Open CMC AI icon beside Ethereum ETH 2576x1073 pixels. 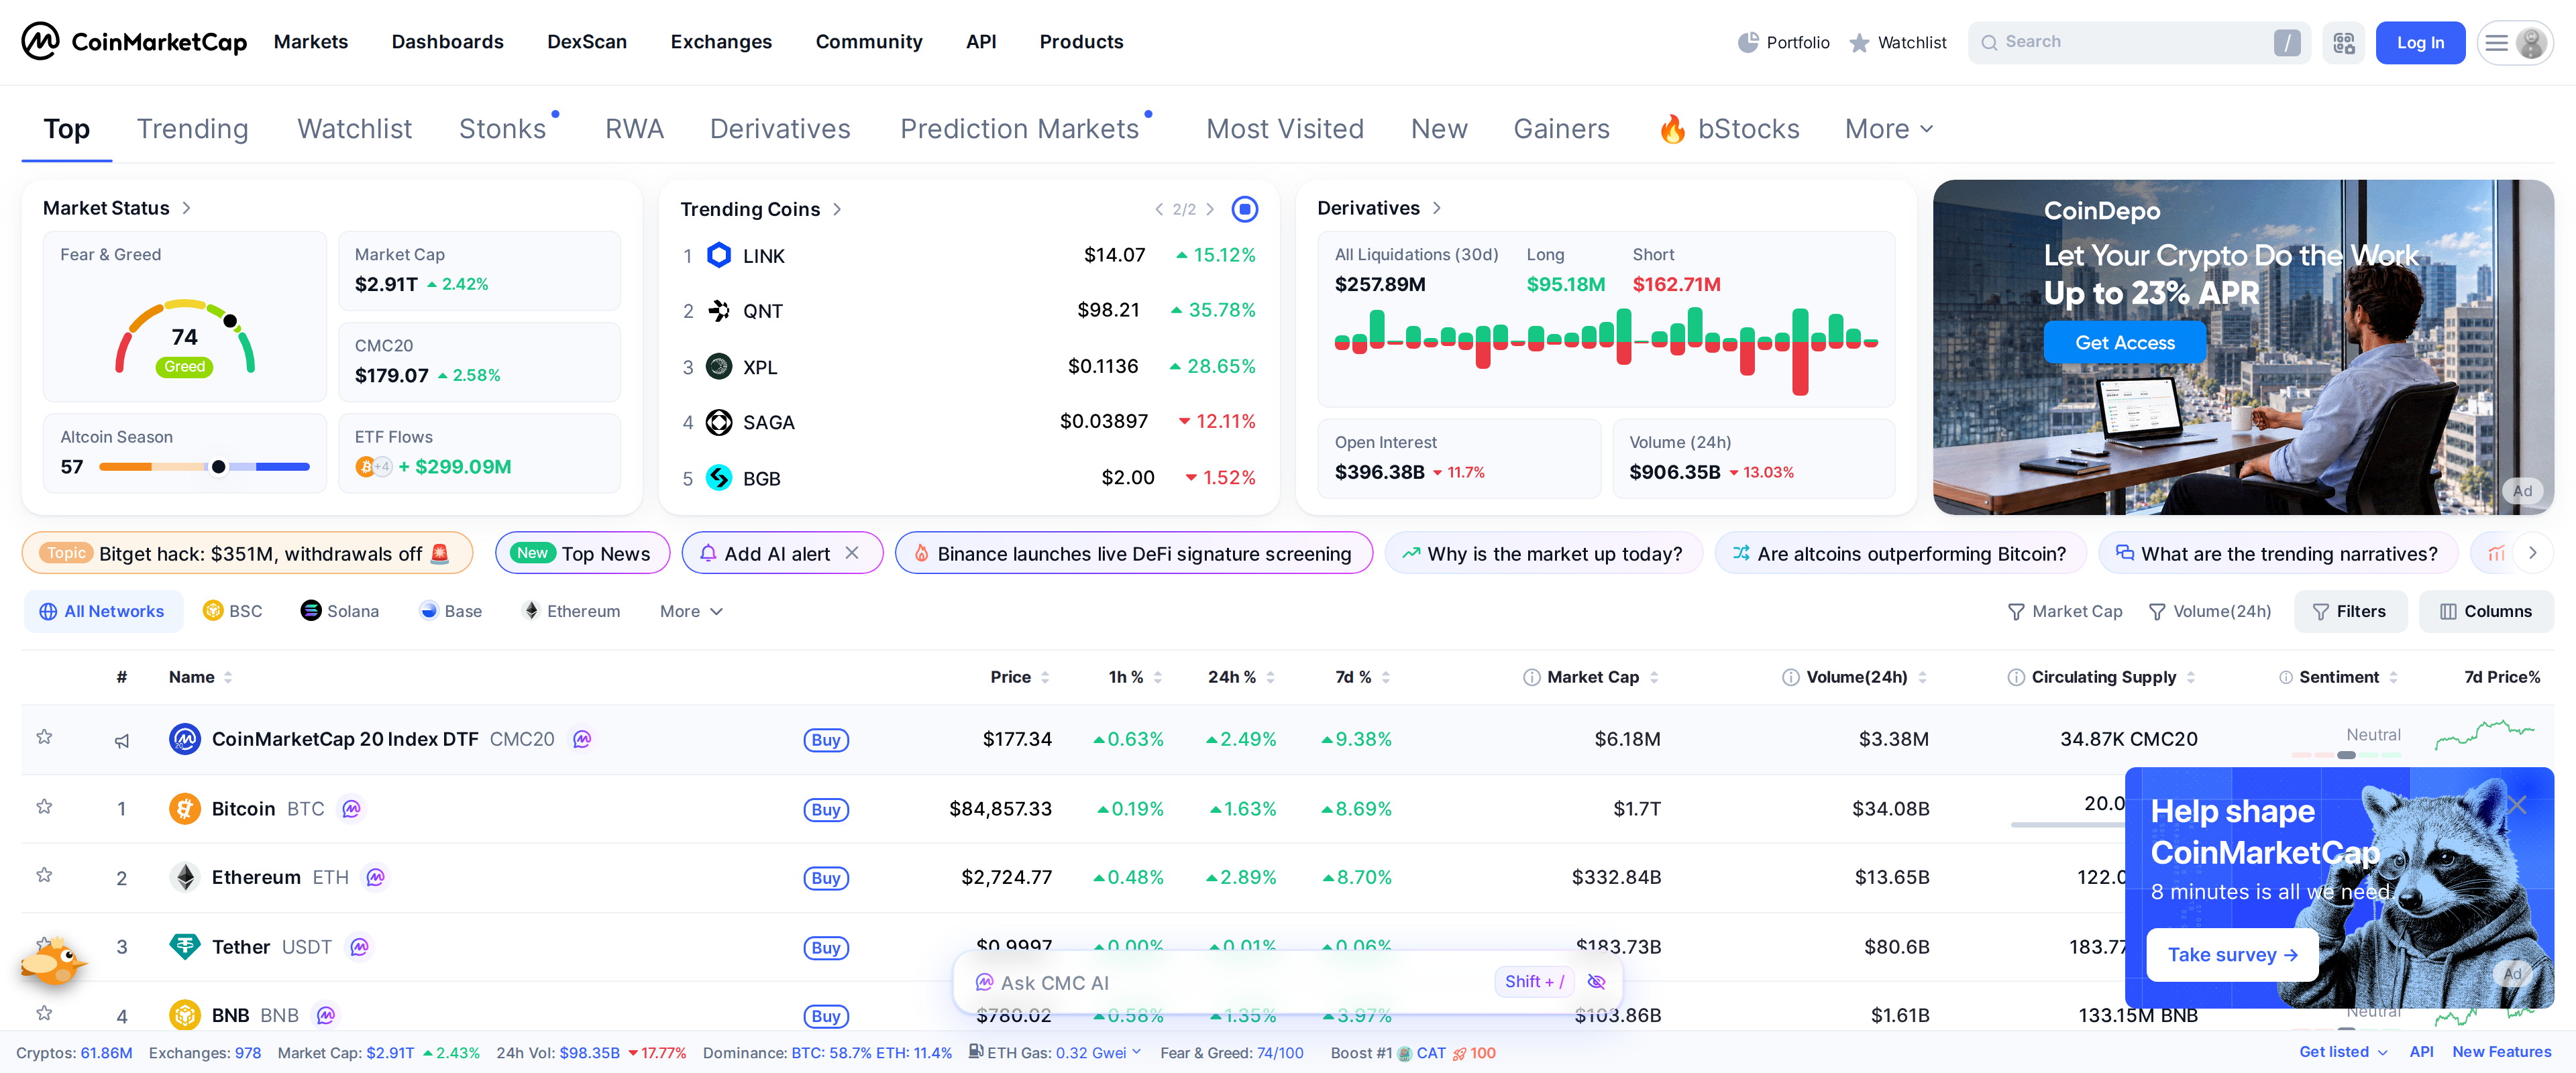[x=375, y=877]
